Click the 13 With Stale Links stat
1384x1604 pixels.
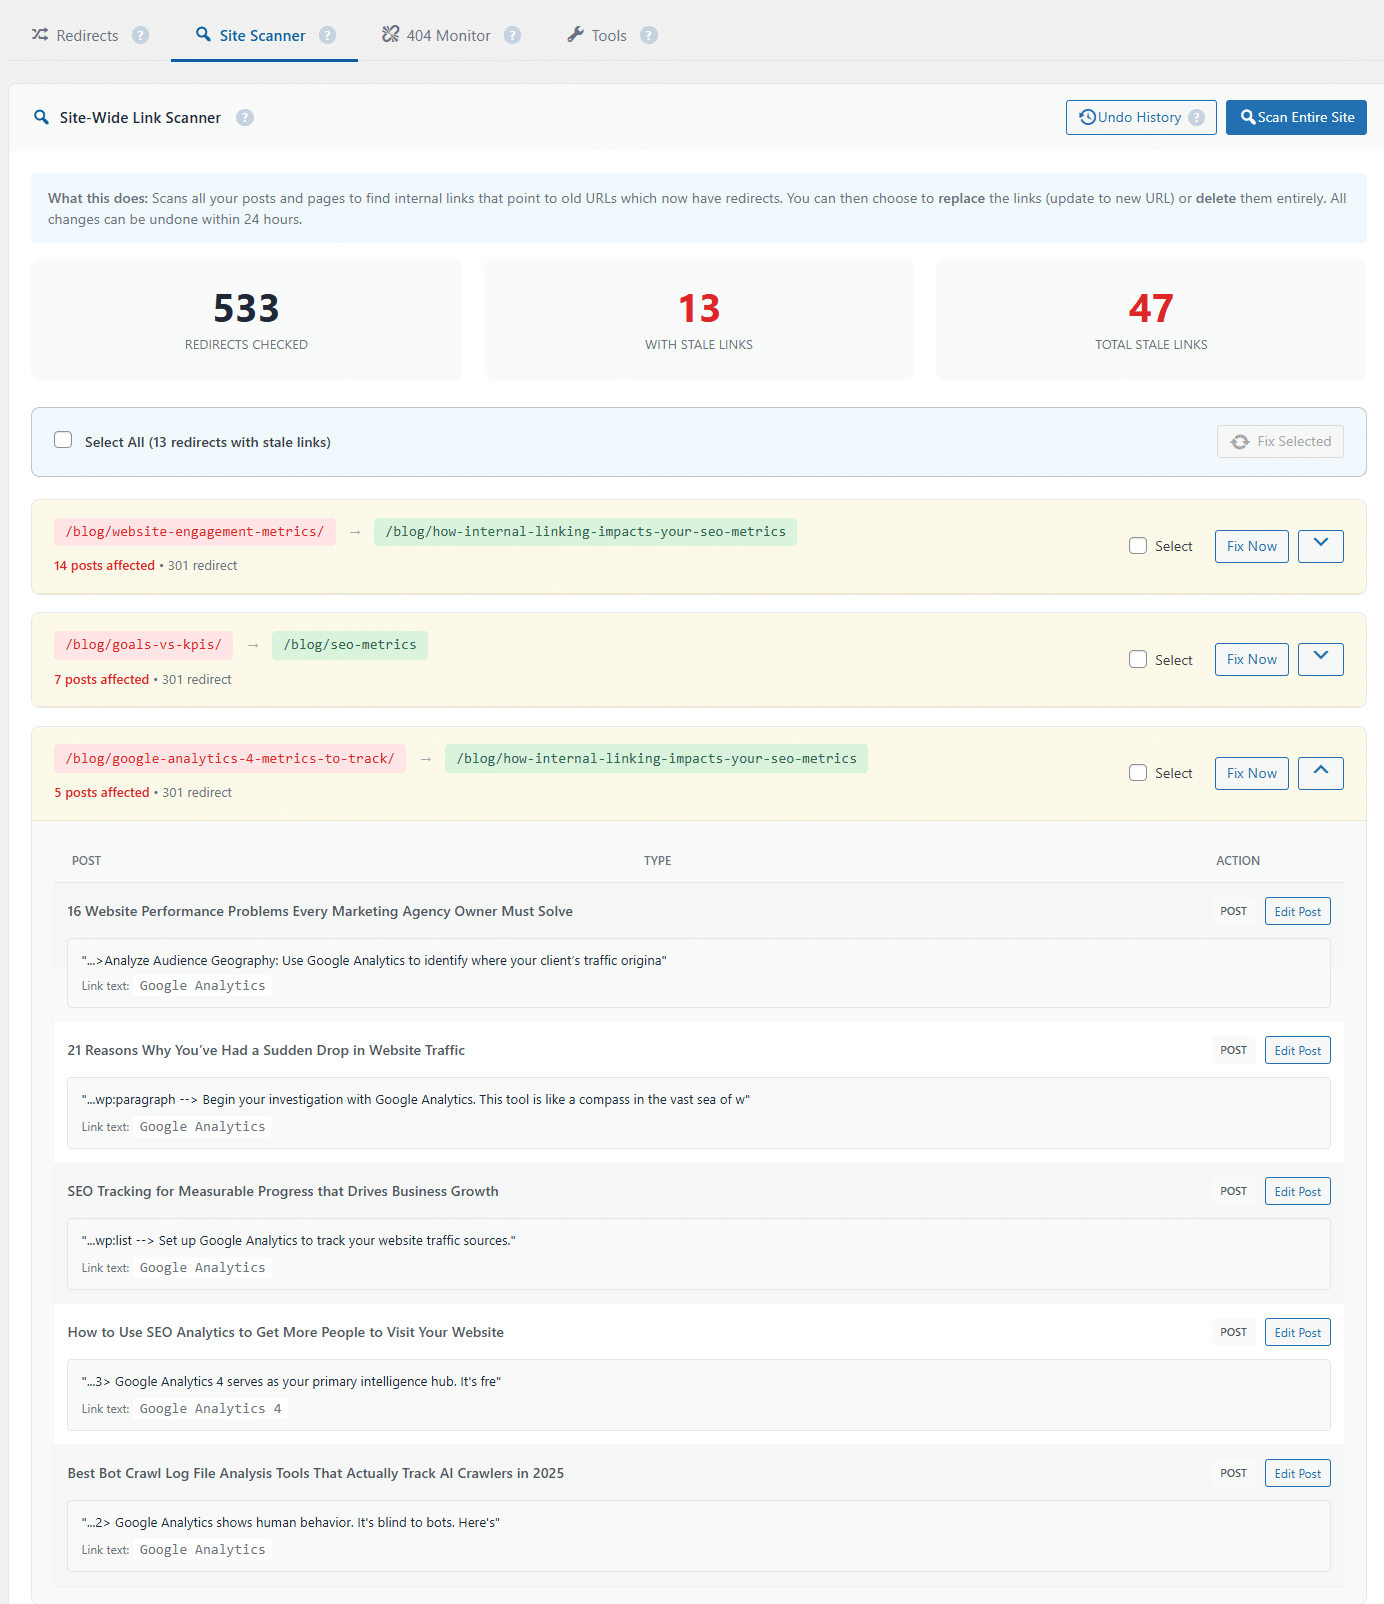click(699, 319)
